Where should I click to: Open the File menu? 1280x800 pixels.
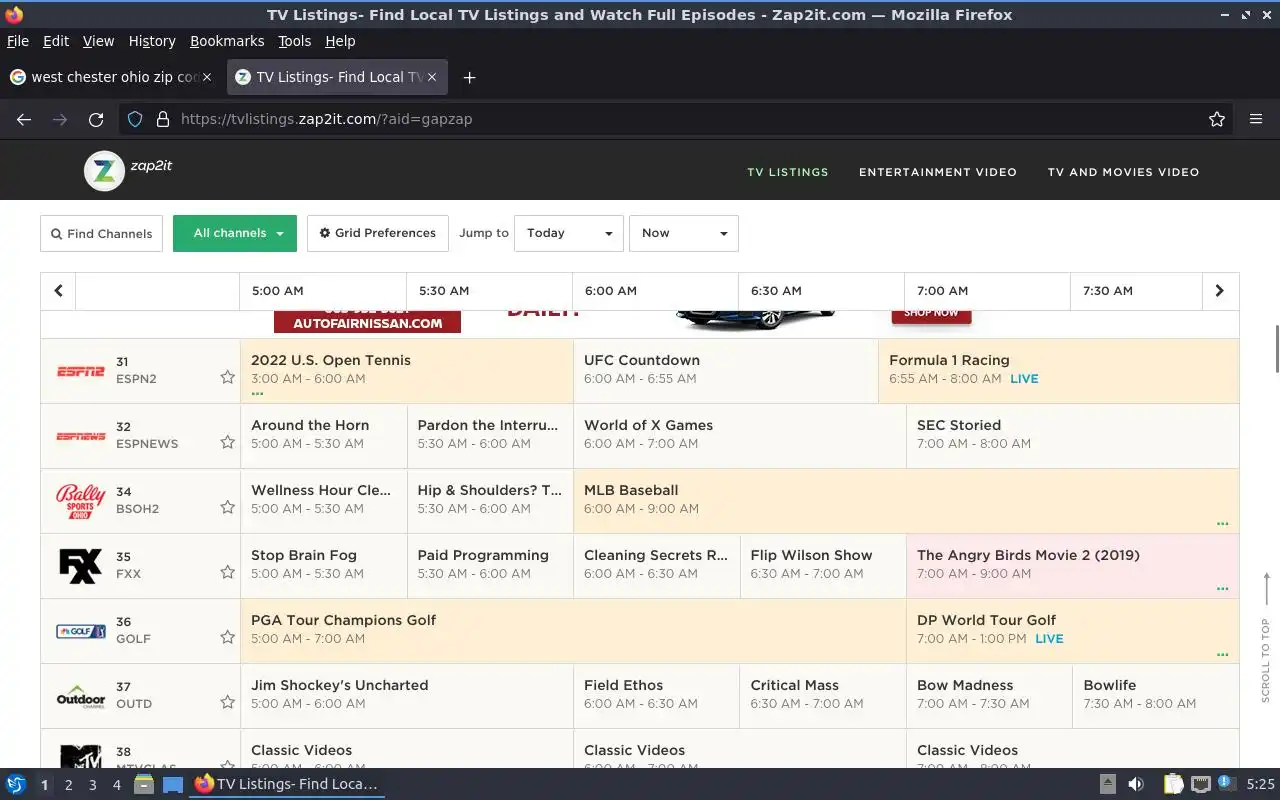click(x=17, y=41)
